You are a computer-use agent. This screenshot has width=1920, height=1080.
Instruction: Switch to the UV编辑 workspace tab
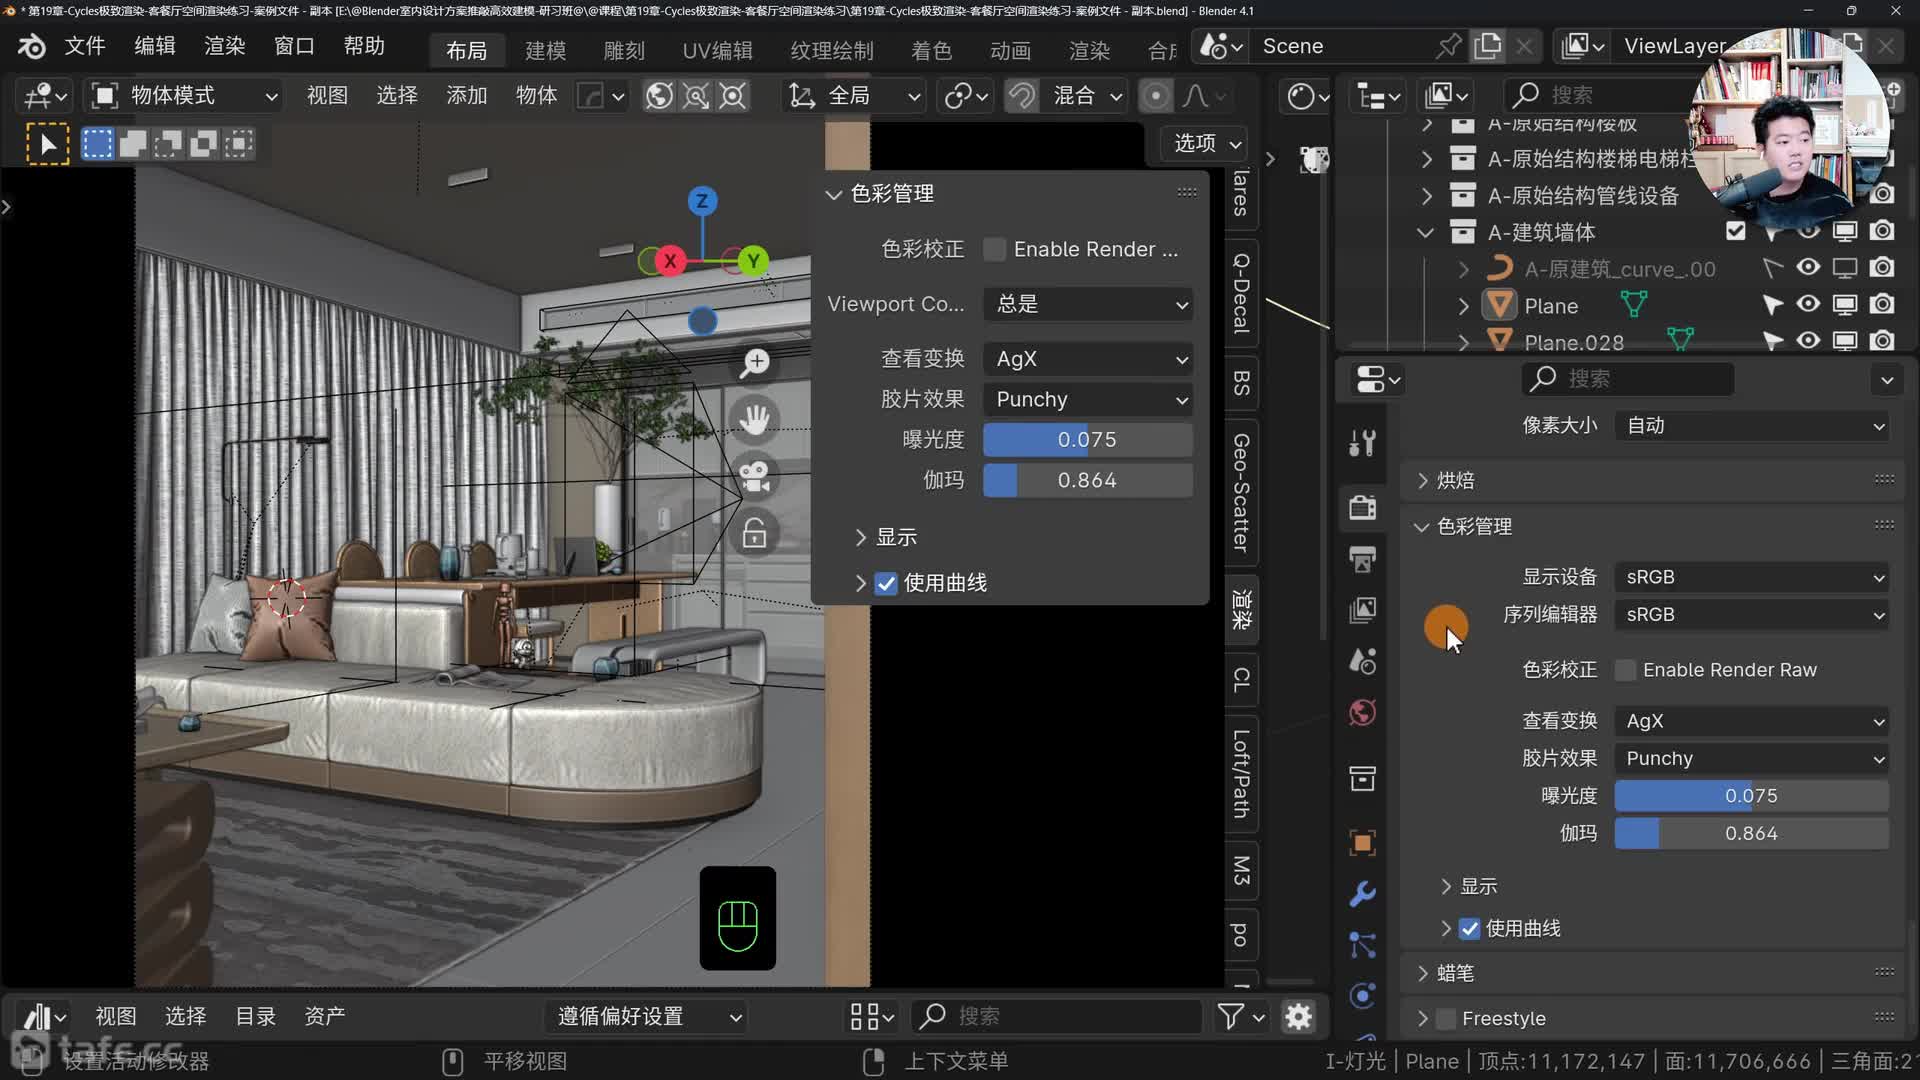click(717, 50)
